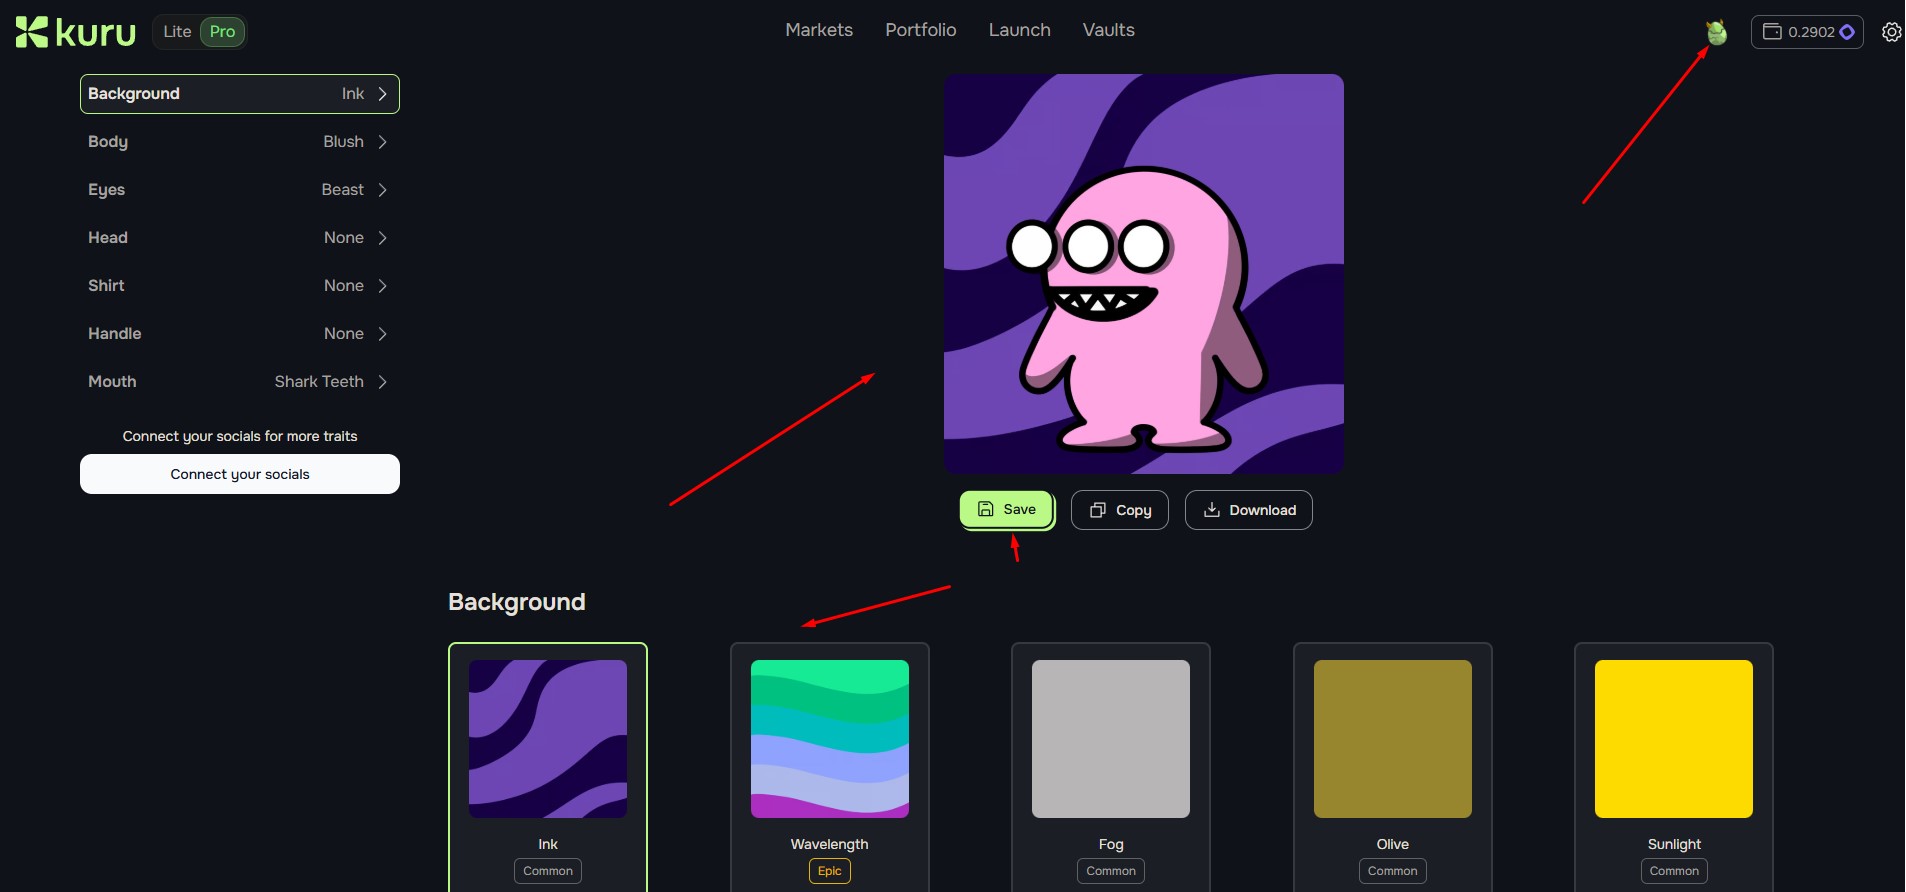Open the settings gear icon

[1891, 32]
